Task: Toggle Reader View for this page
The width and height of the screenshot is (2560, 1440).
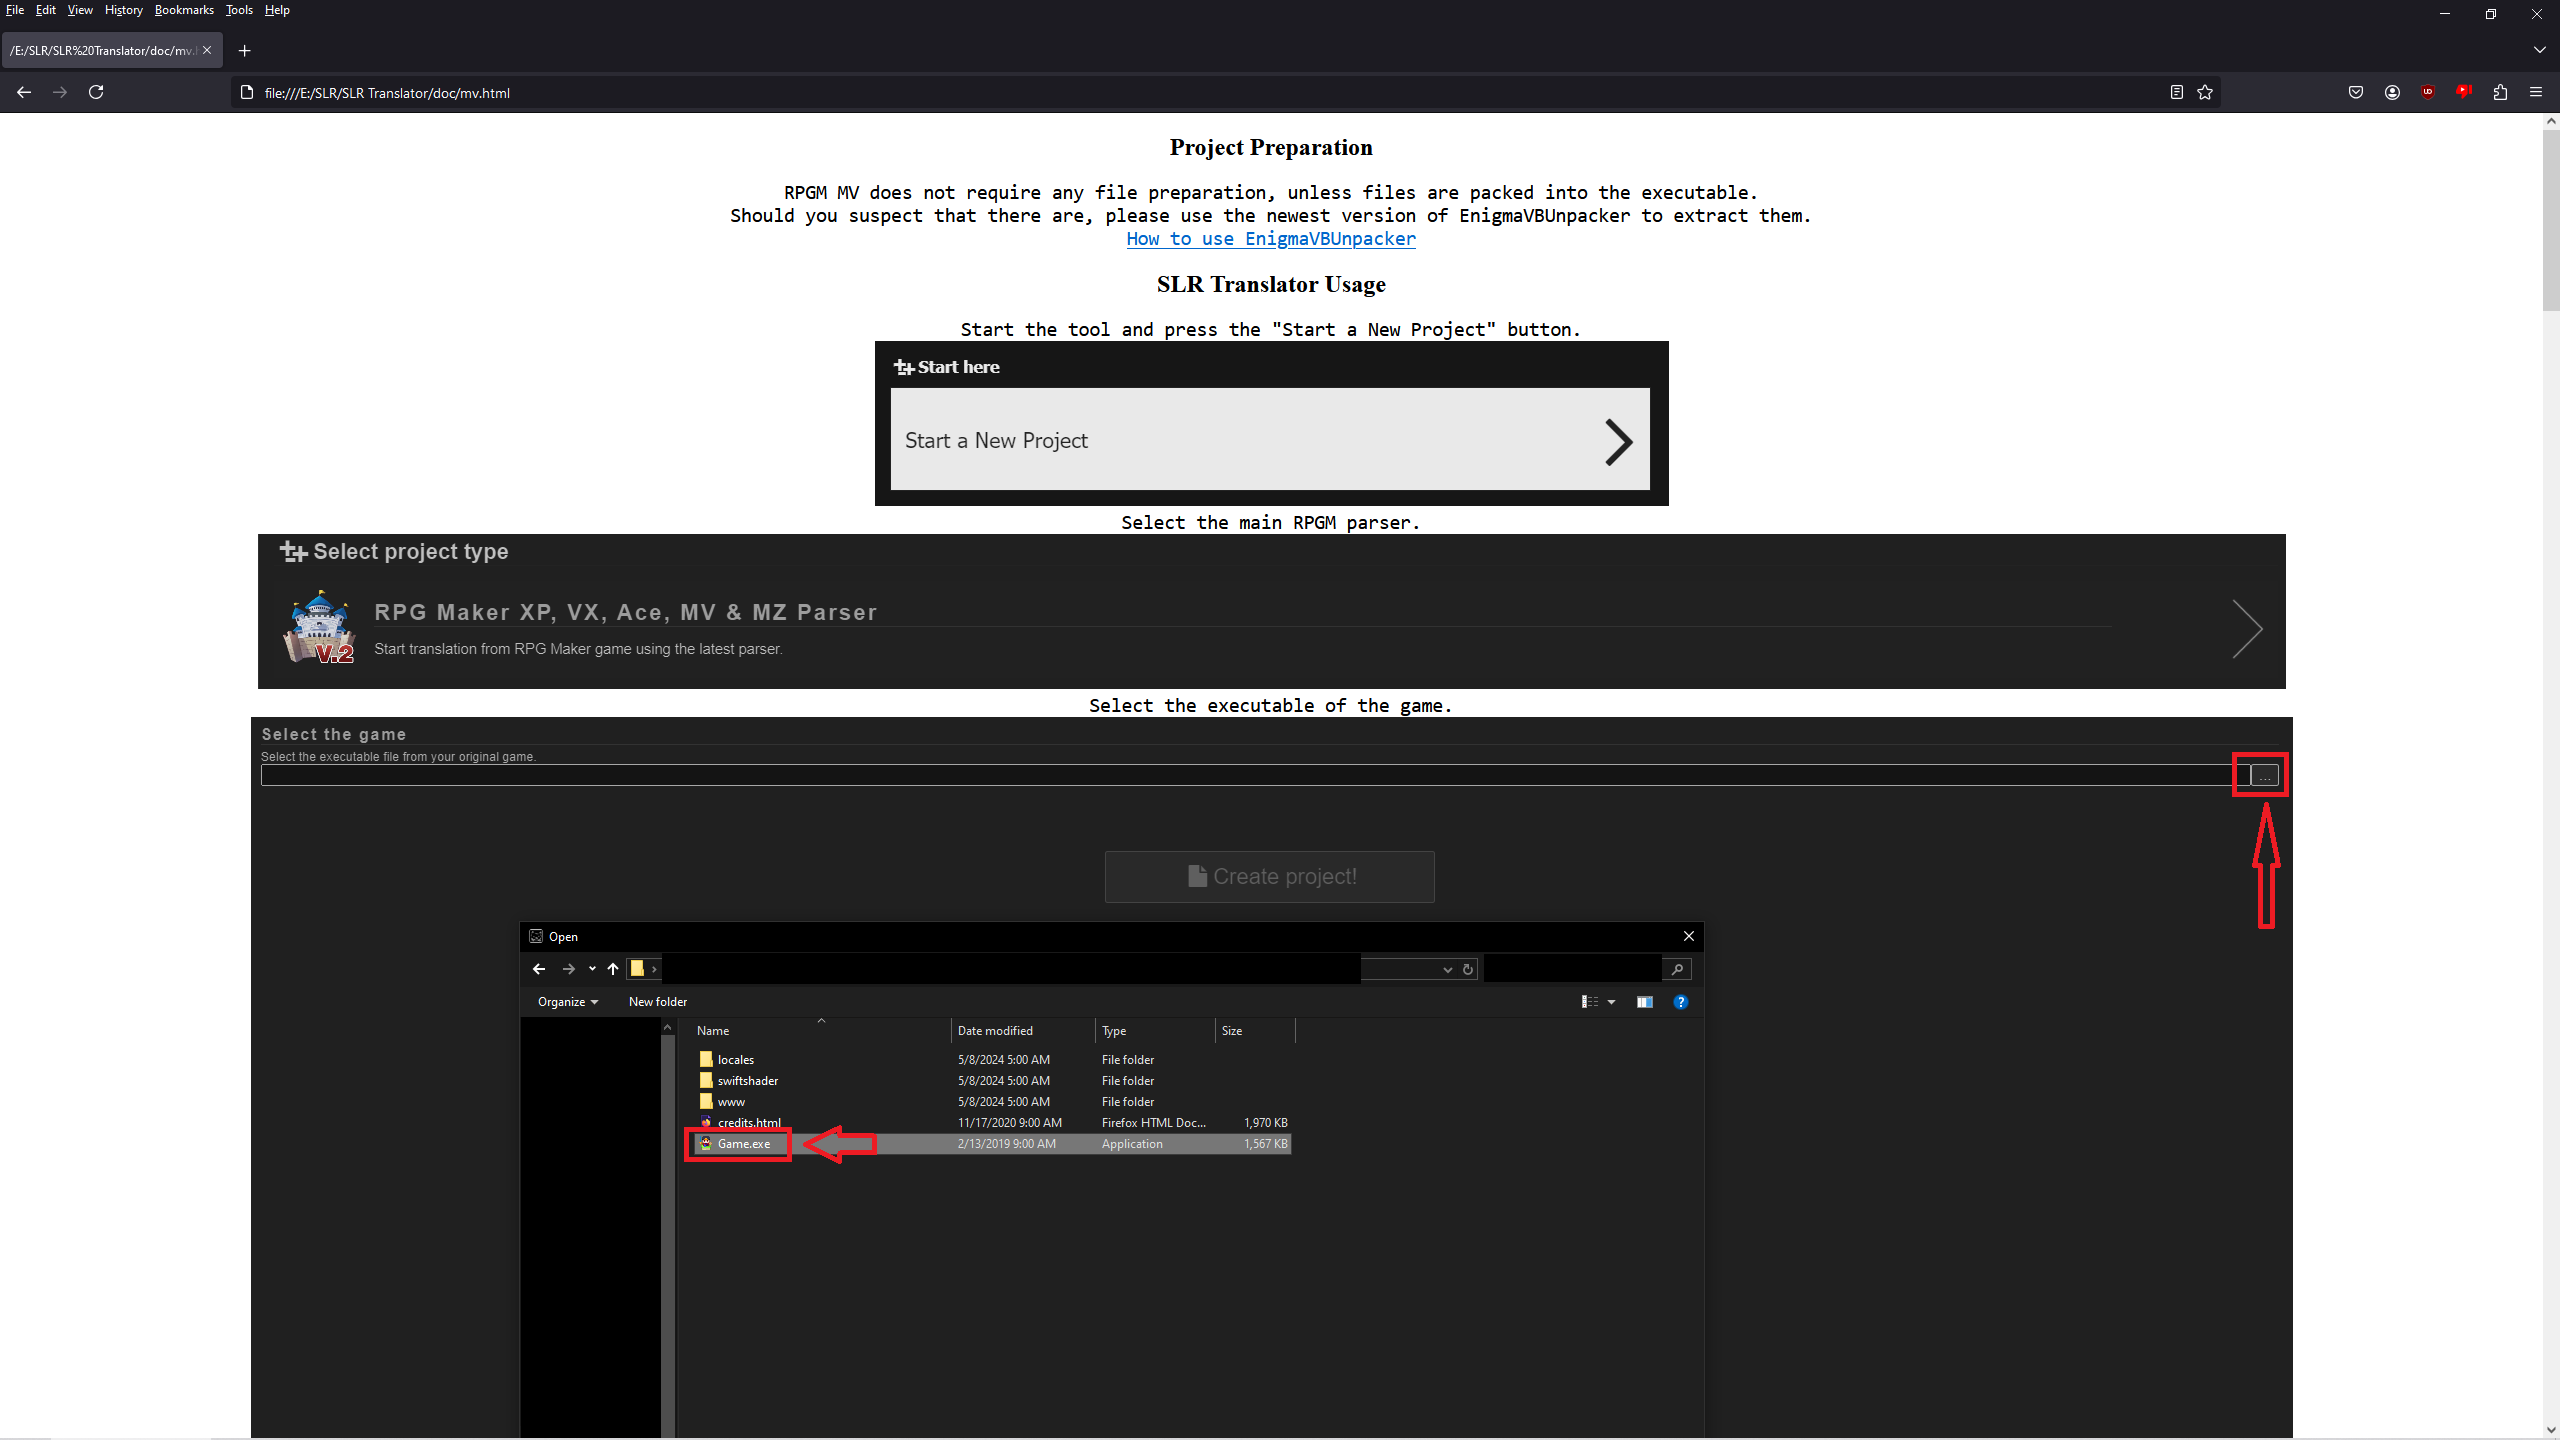Action: click(2176, 92)
